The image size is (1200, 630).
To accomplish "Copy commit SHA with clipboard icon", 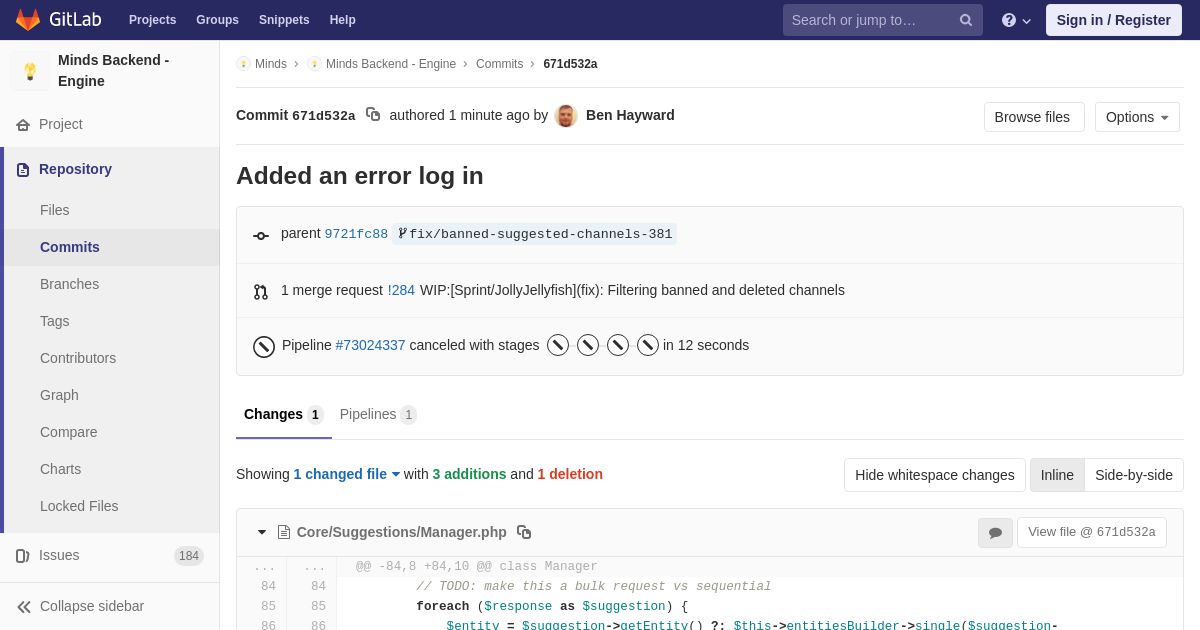I will click(373, 115).
